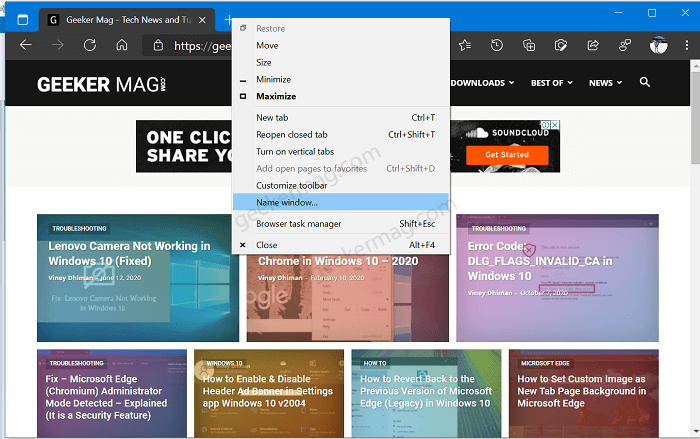700x439 pixels.
Task: Click Get Started on SoundCloud ad
Action: click(x=507, y=155)
